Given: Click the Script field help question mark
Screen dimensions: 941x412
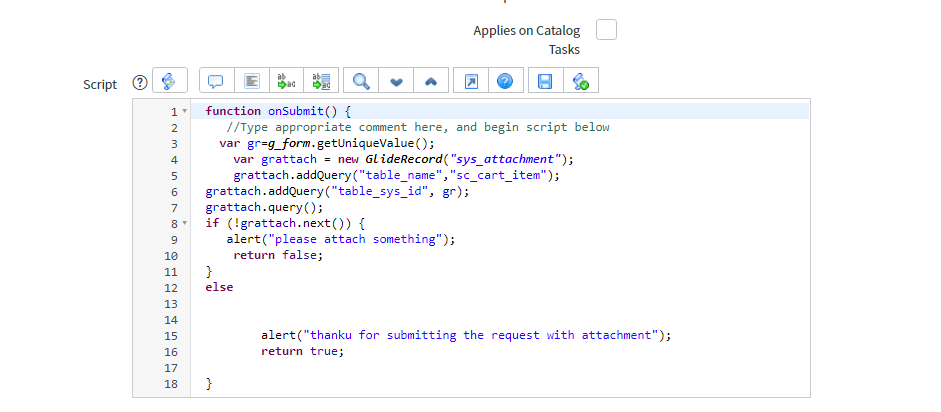Looking at the screenshot, I should 140,83.
